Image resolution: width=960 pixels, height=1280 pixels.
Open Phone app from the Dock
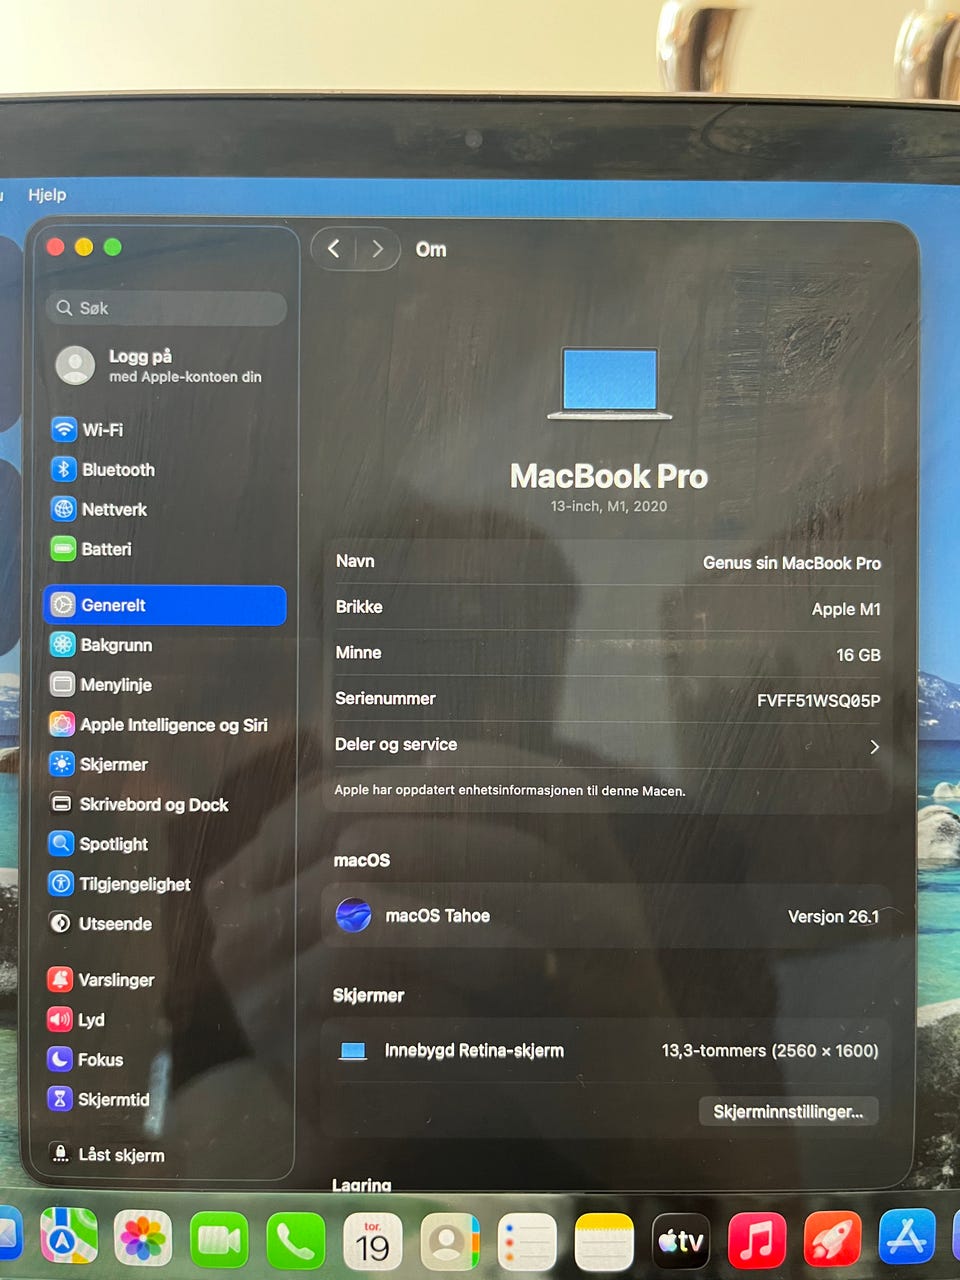296,1241
